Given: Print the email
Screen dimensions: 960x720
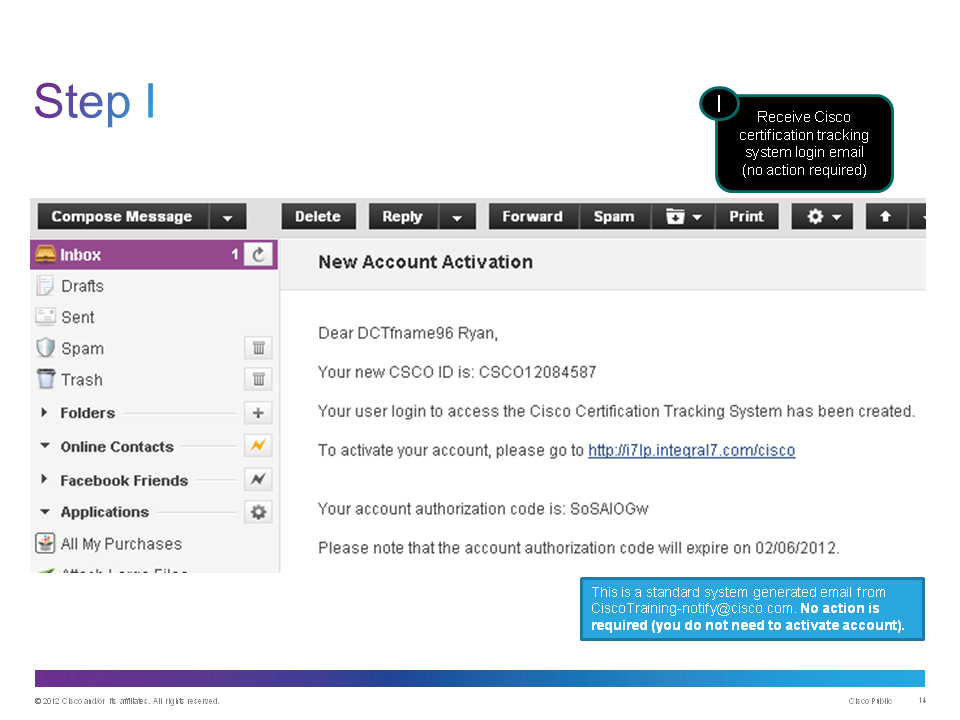Looking at the screenshot, I should (746, 217).
